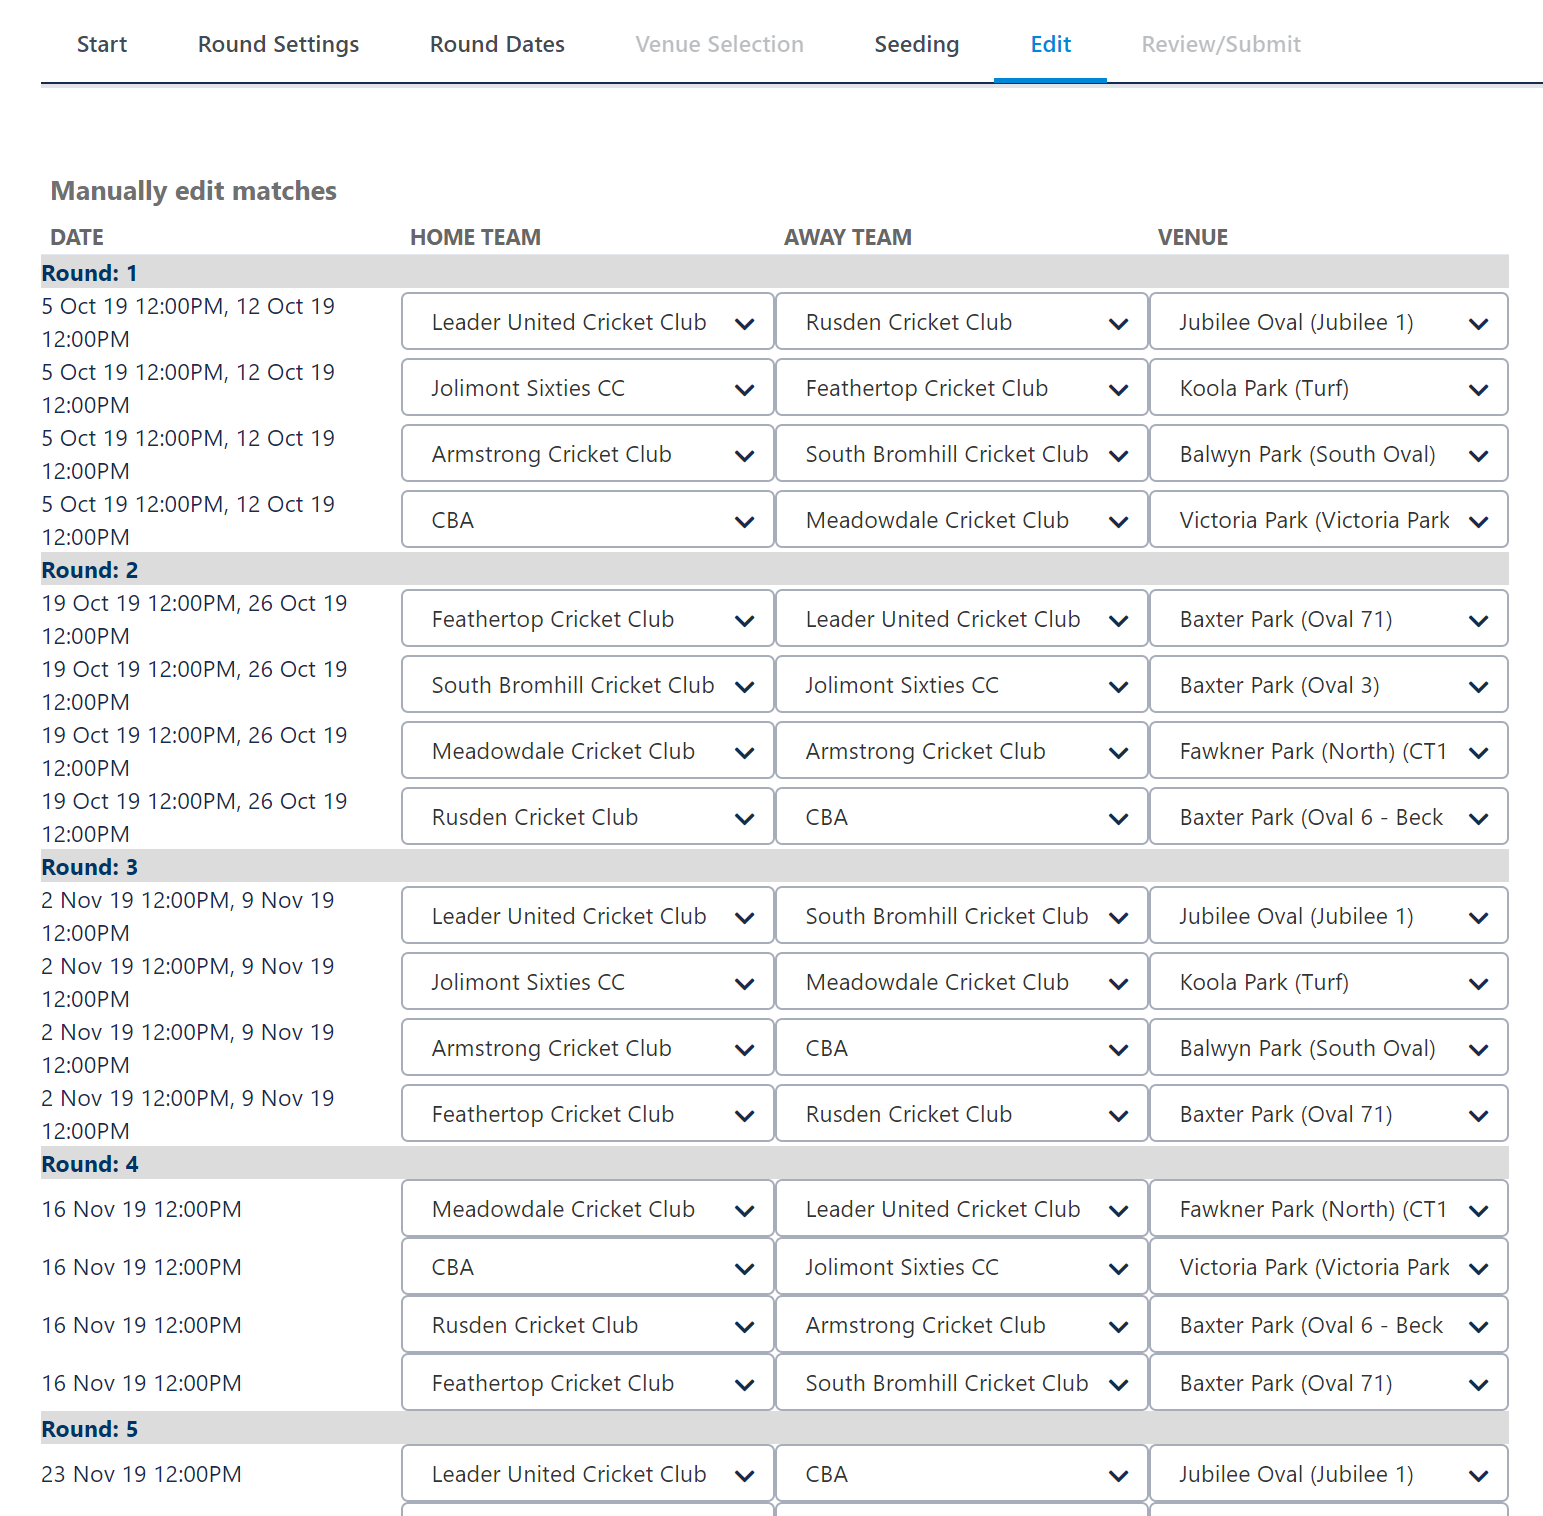
Task: Open Round 3 Jubilee Oval venue dropdown
Action: click(x=1329, y=915)
